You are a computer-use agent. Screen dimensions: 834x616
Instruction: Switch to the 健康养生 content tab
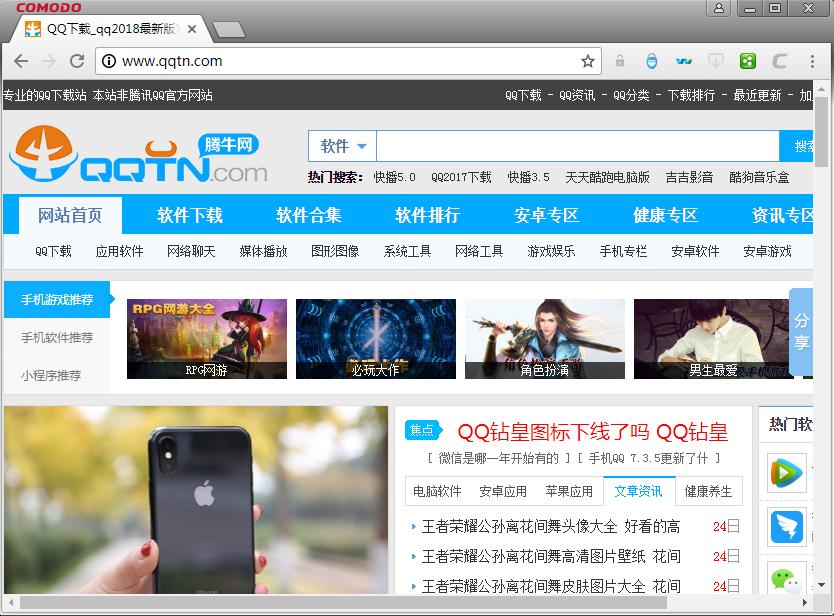click(708, 491)
